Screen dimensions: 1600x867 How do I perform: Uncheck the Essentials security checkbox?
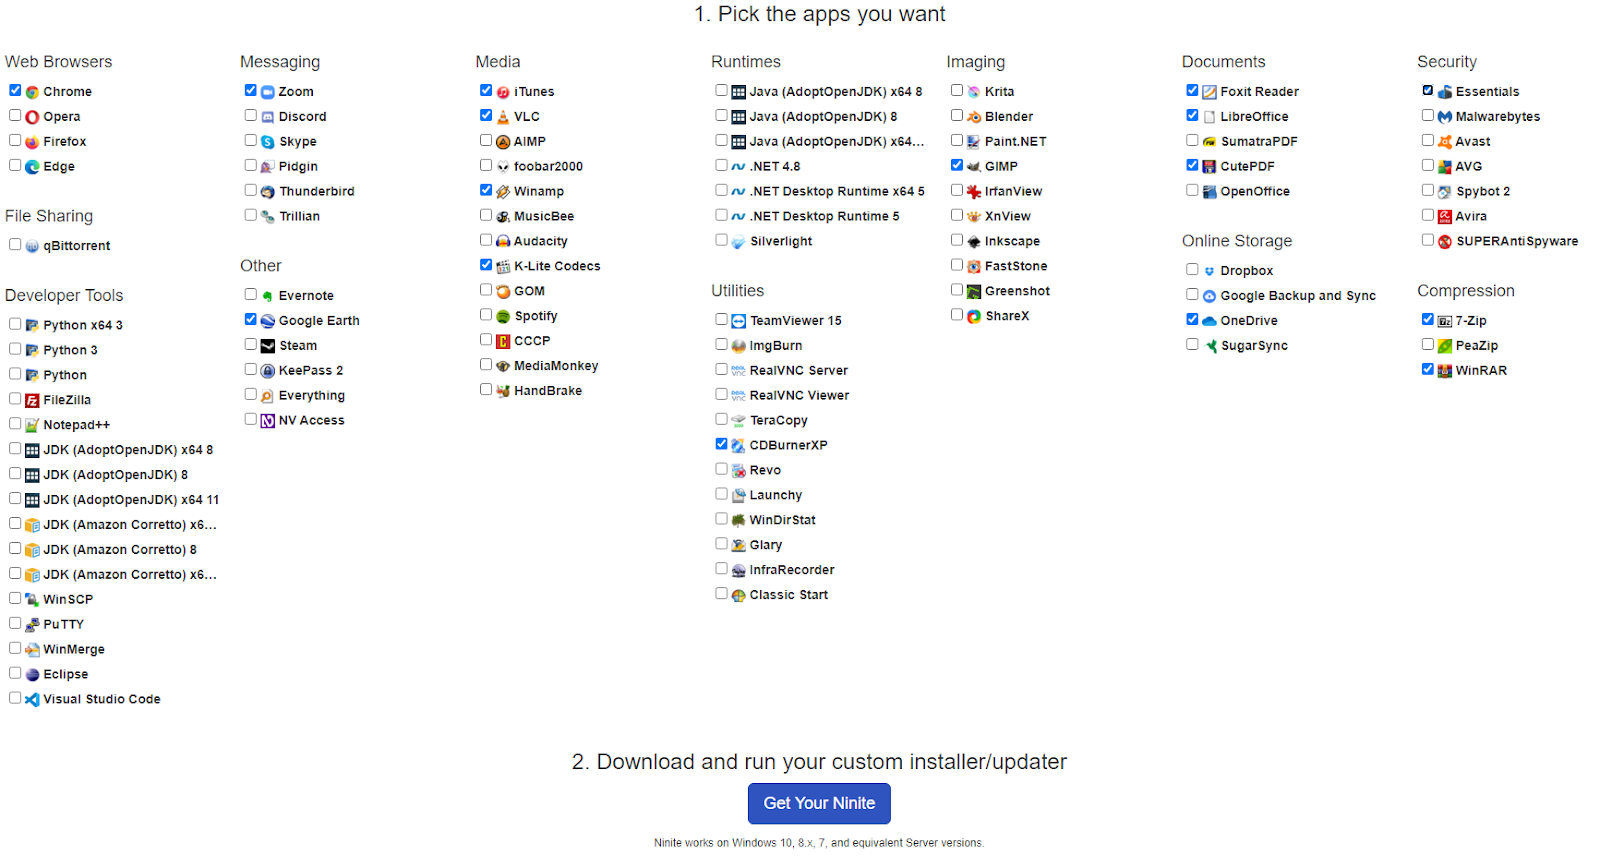pyautogui.click(x=1428, y=90)
